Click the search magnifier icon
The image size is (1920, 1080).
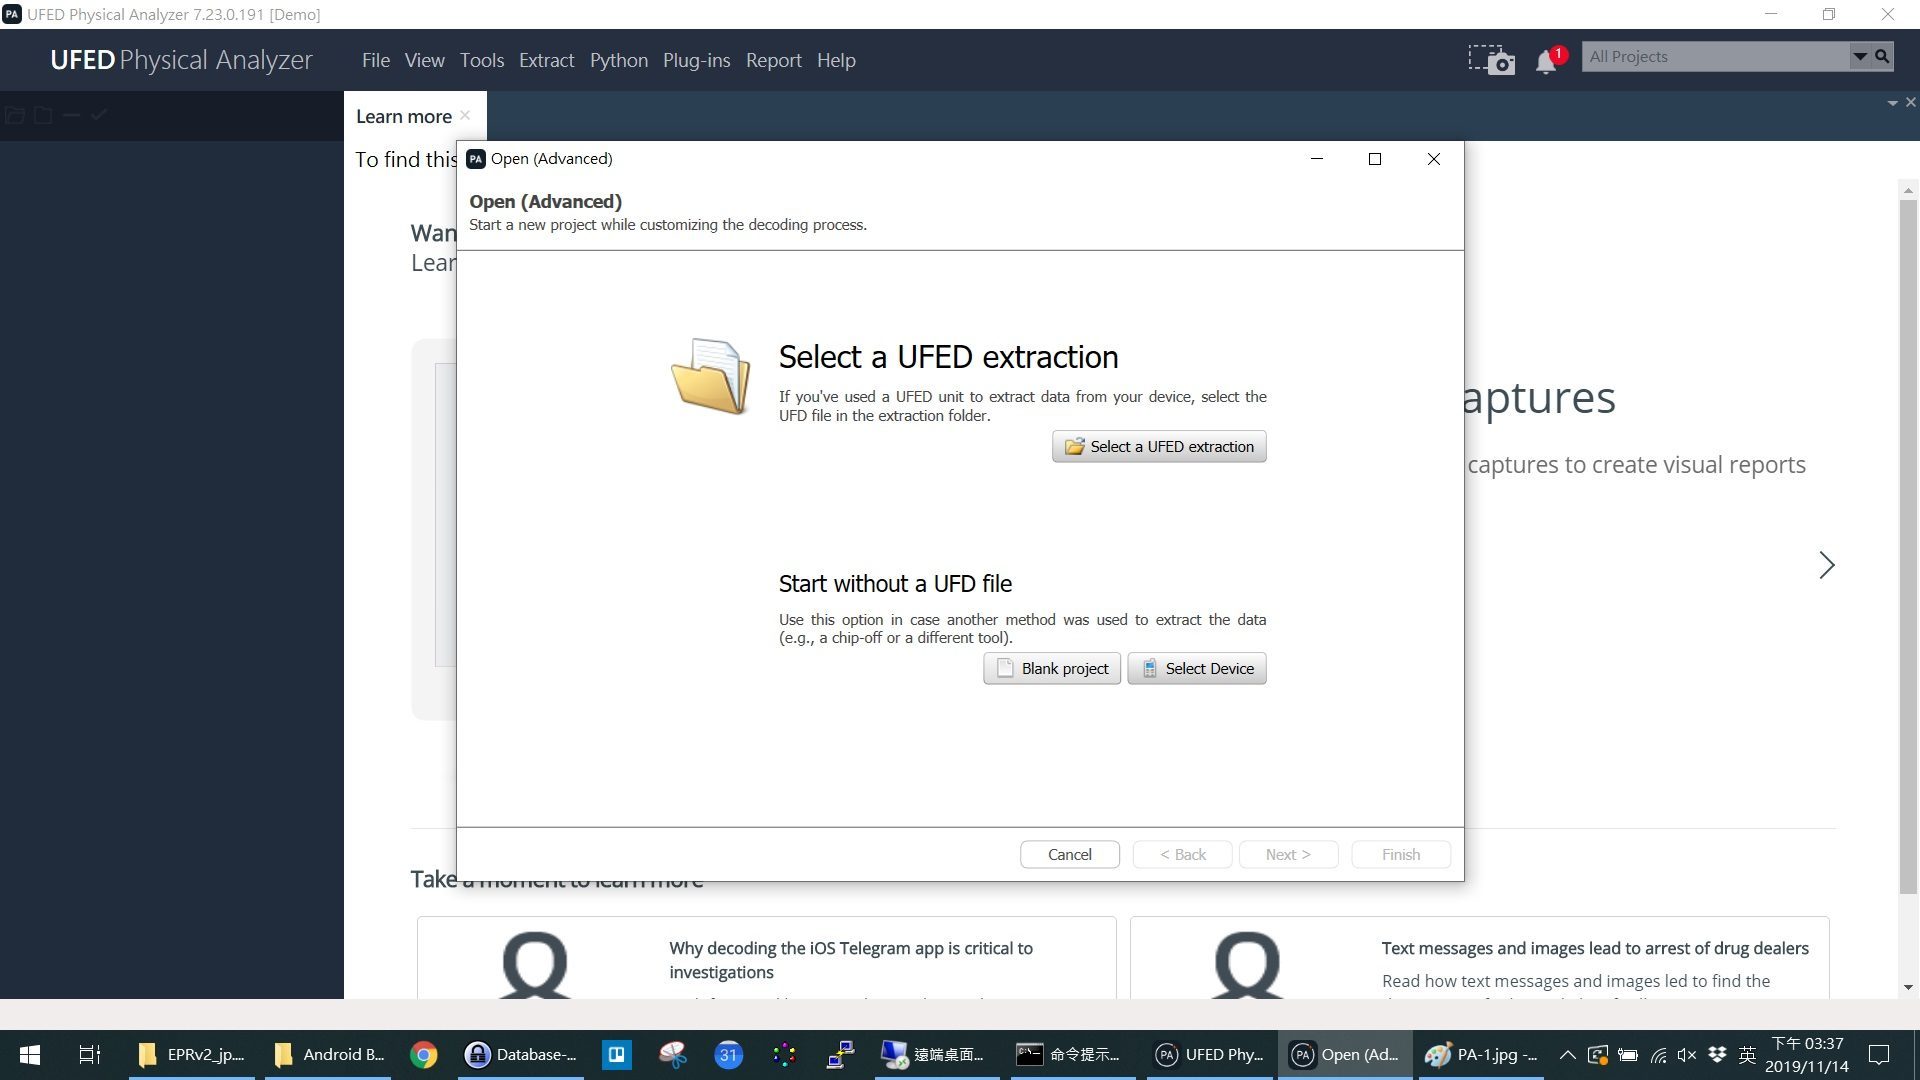click(1882, 57)
